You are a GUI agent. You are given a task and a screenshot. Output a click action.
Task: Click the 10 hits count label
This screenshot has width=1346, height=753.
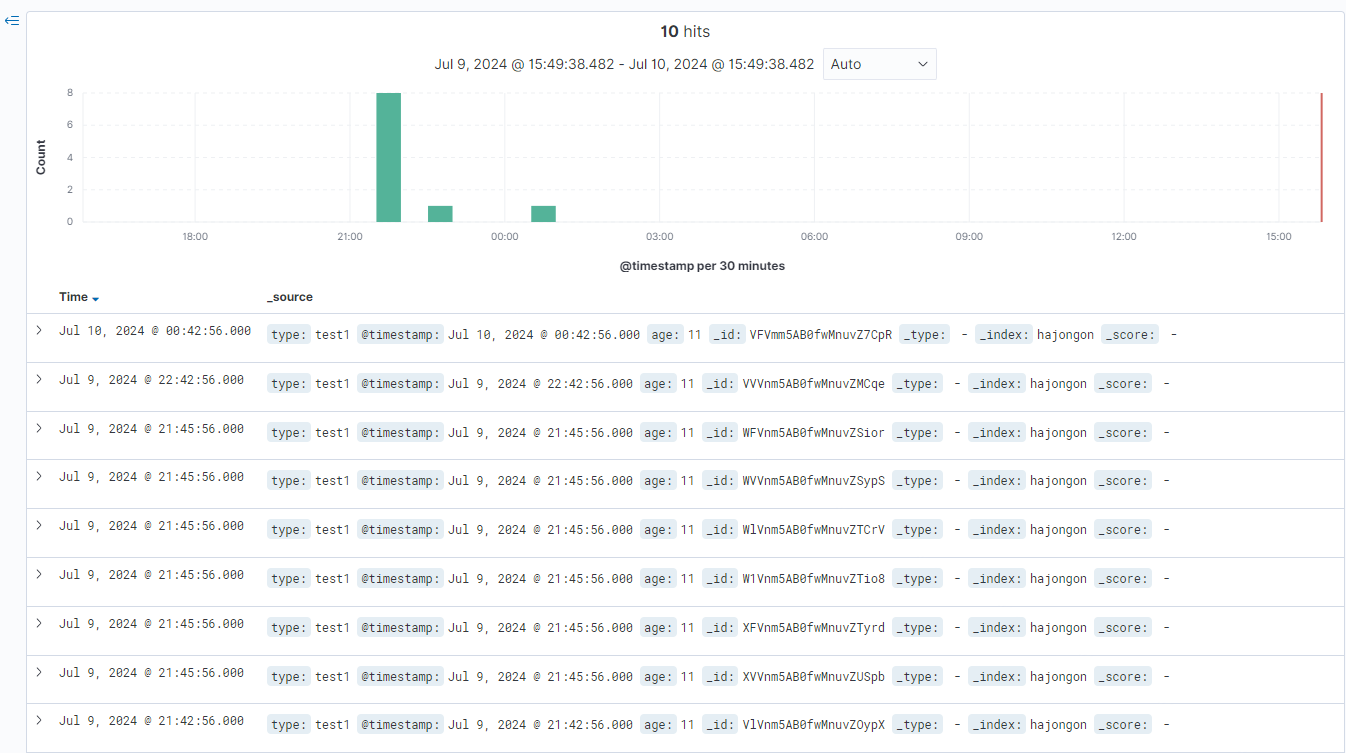[686, 31]
